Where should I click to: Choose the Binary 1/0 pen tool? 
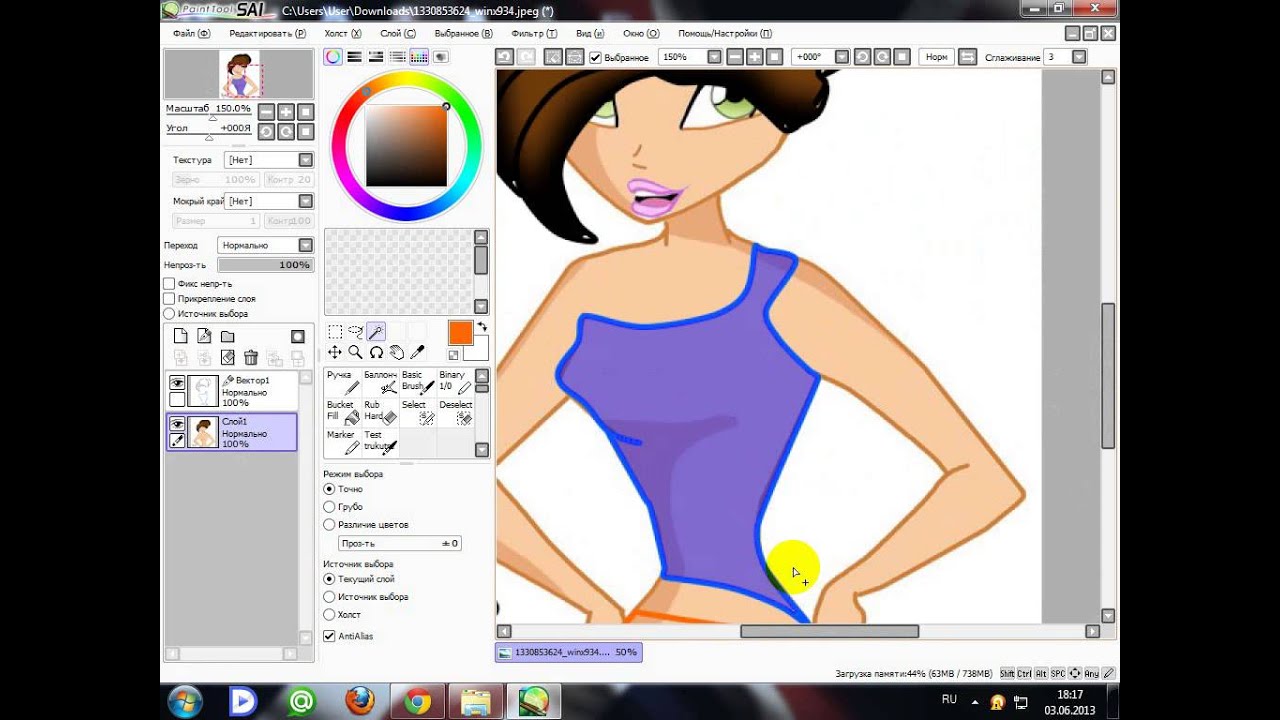[x=455, y=382]
